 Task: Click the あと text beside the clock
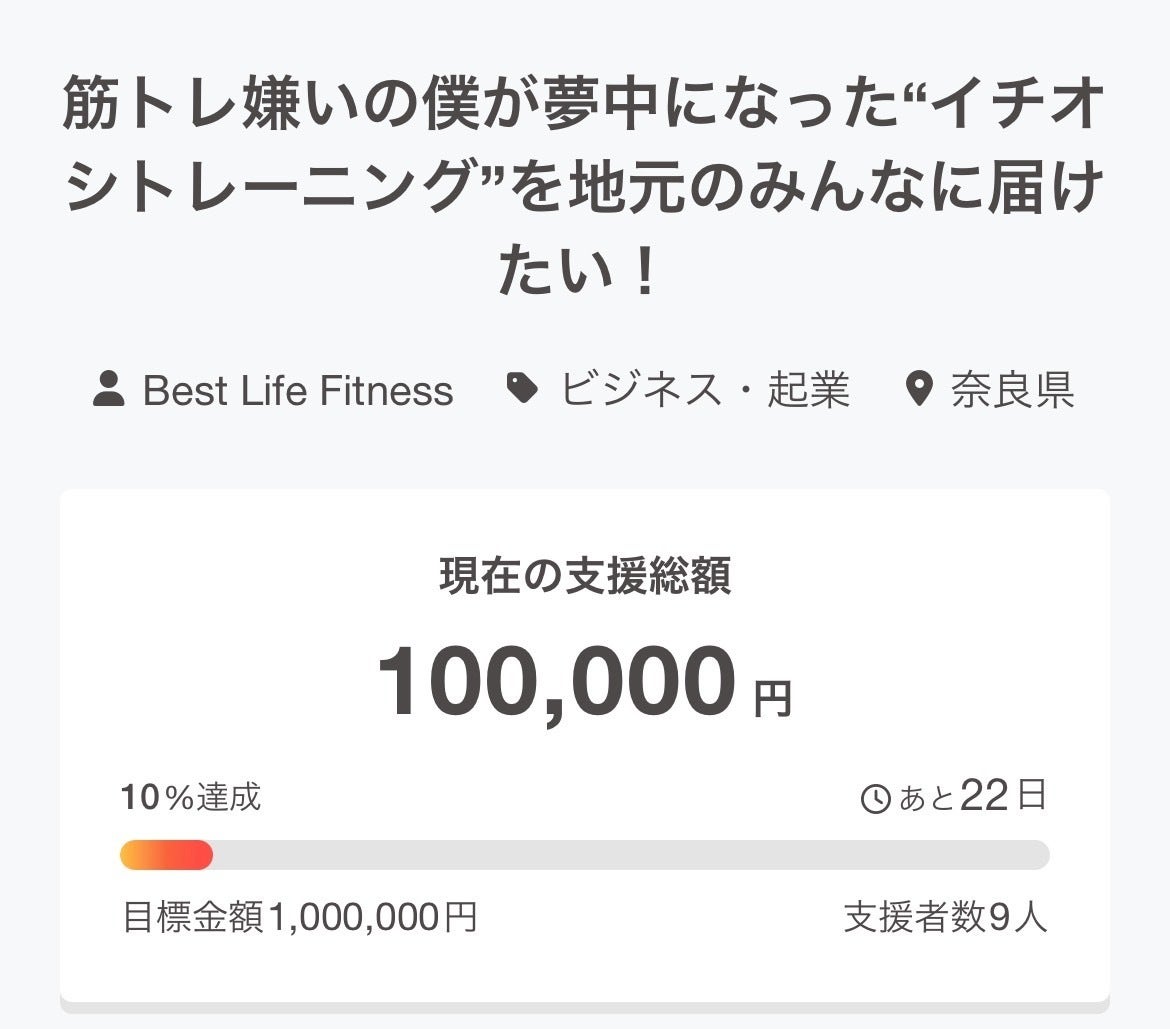click(927, 800)
